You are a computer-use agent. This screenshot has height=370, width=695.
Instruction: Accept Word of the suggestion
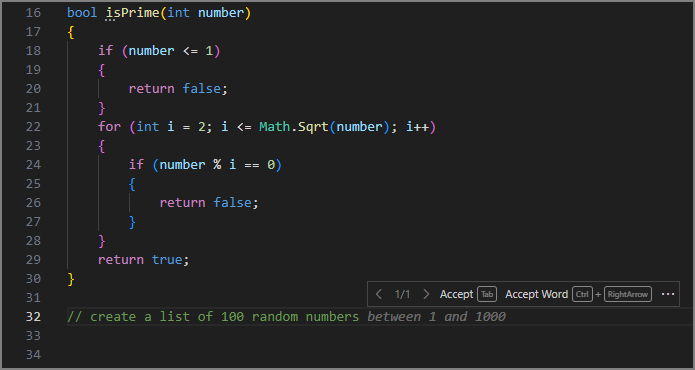pyautogui.click(x=536, y=294)
